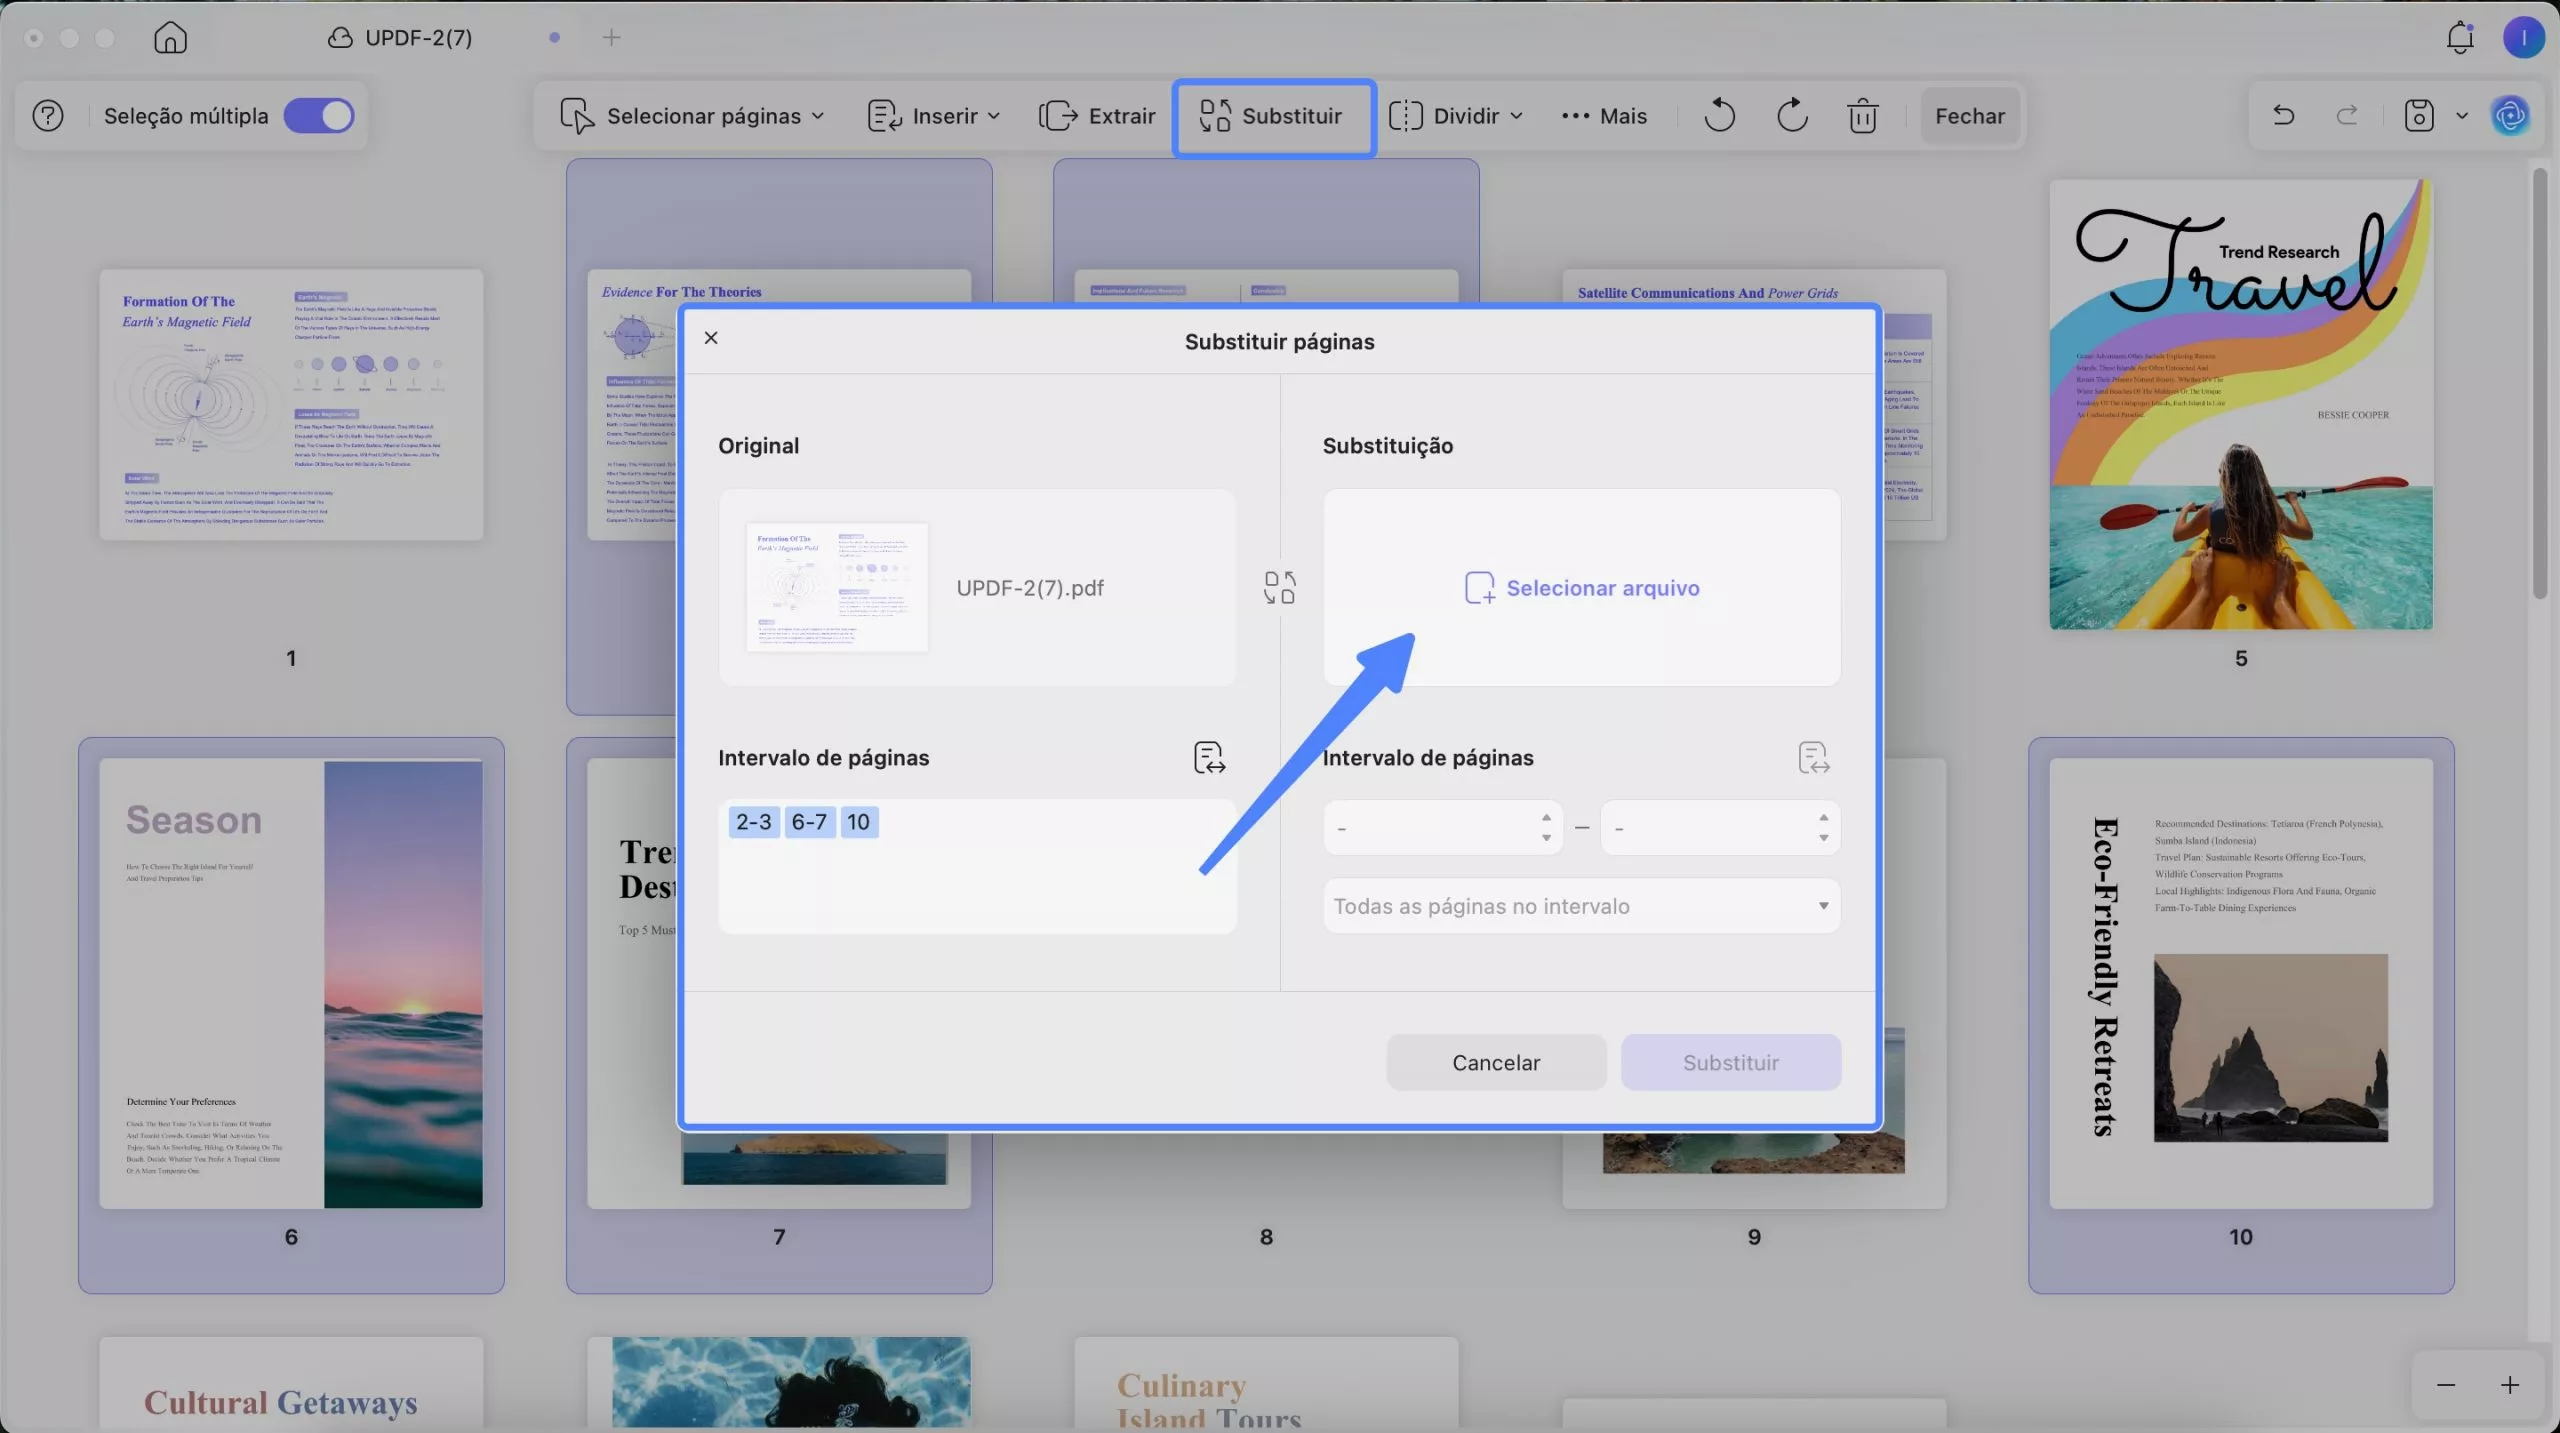Decrease the start page stepper
2560x1433 pixels.
coord(1546,838)
